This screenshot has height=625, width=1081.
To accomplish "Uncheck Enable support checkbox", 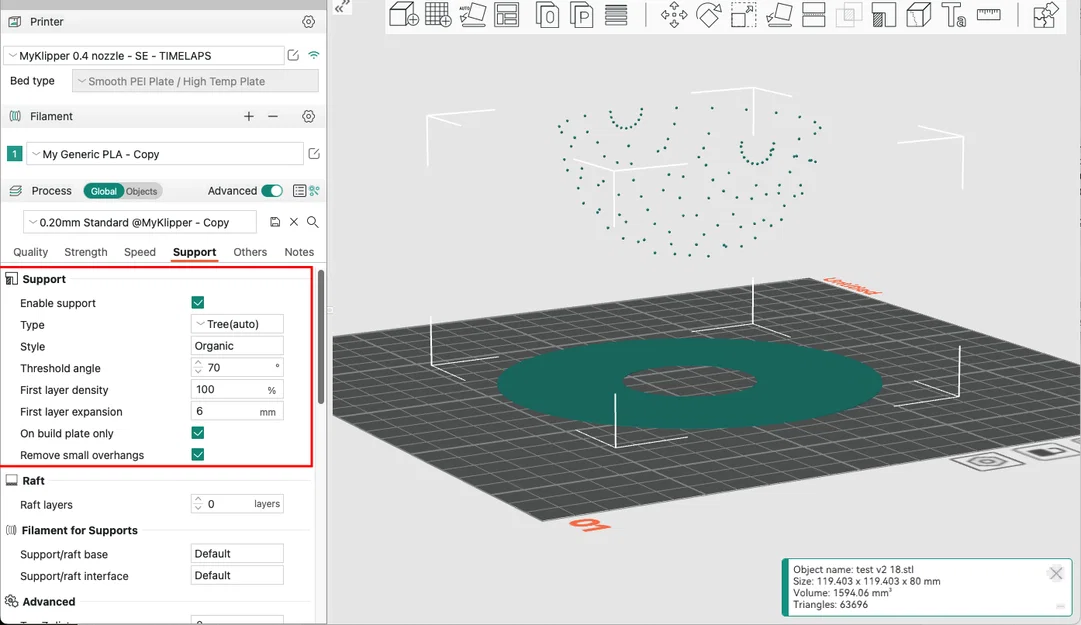I will (198, 303).
